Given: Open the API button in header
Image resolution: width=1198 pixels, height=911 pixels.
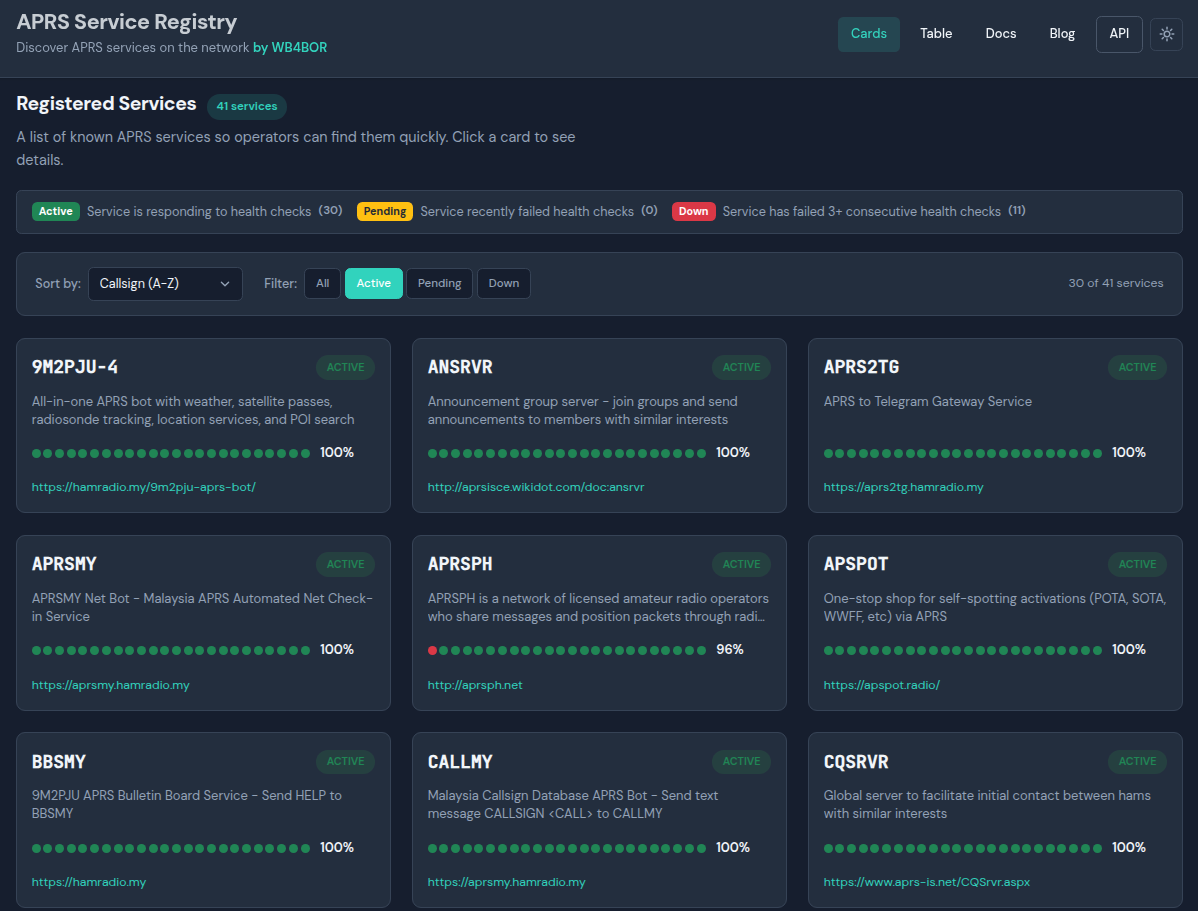Looking at the screenshot, I should pos(1119,34).
